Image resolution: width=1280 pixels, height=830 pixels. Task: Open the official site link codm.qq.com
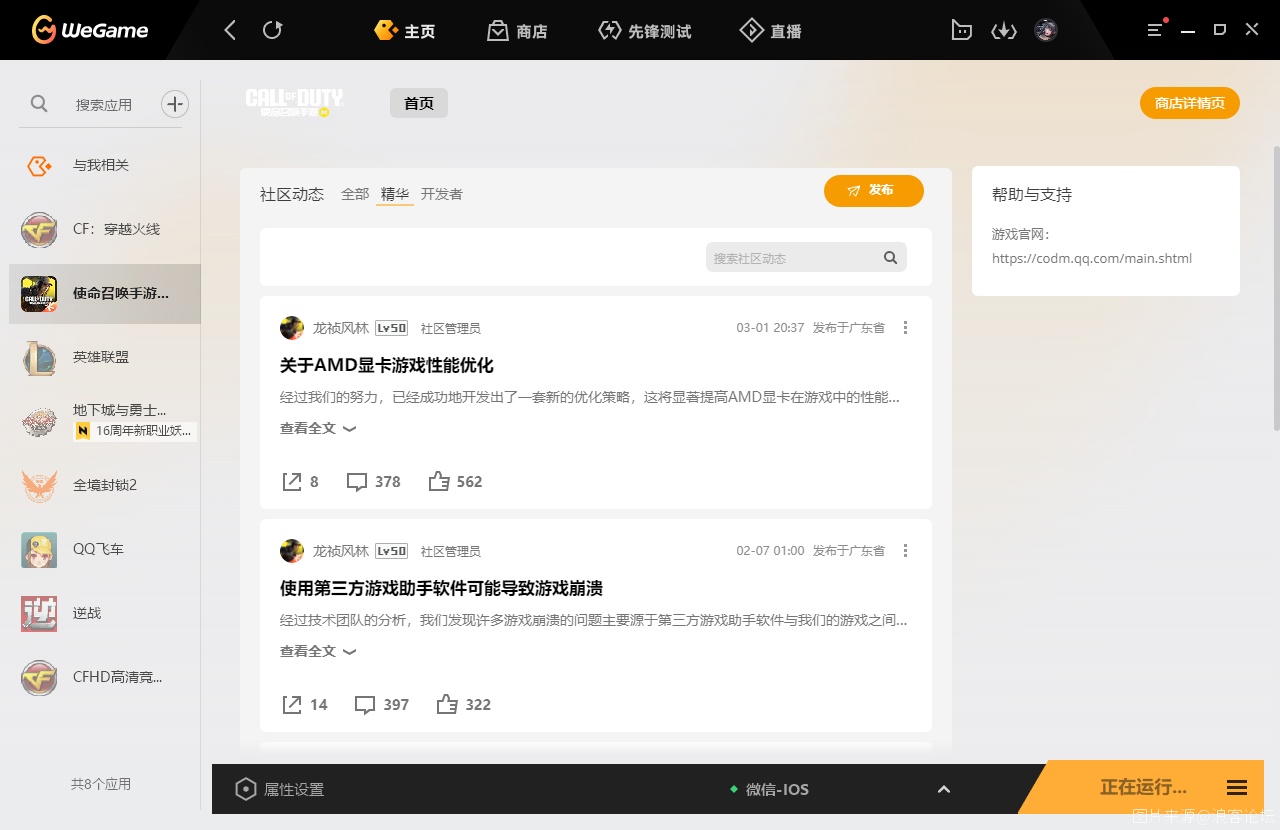point(1092,258)
